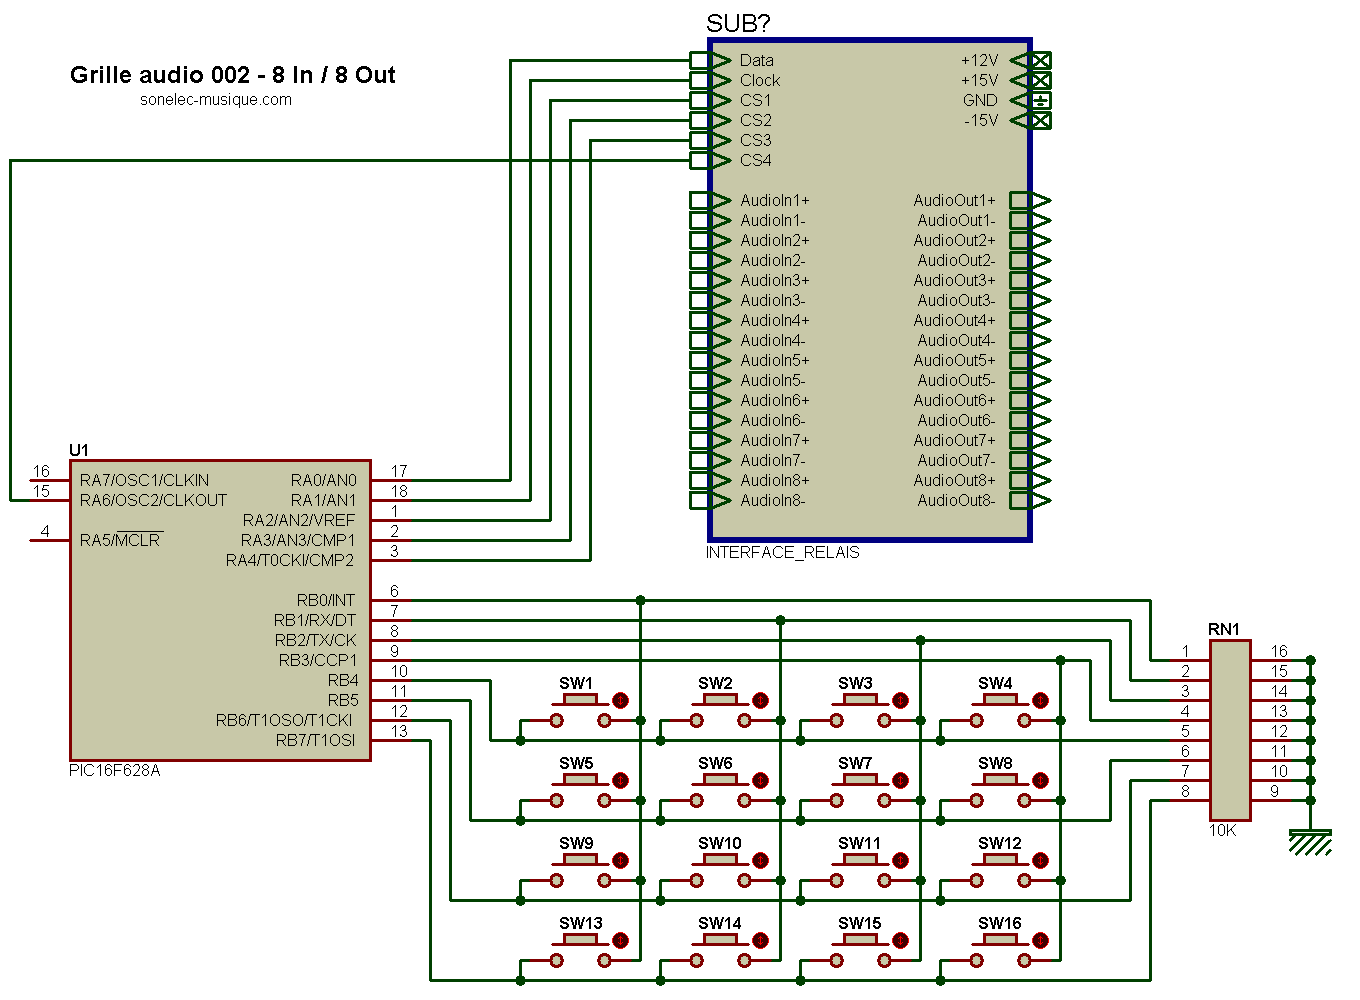Click the CS2 input terminal
1360x1000 pixels.
[x=710, y=120]
